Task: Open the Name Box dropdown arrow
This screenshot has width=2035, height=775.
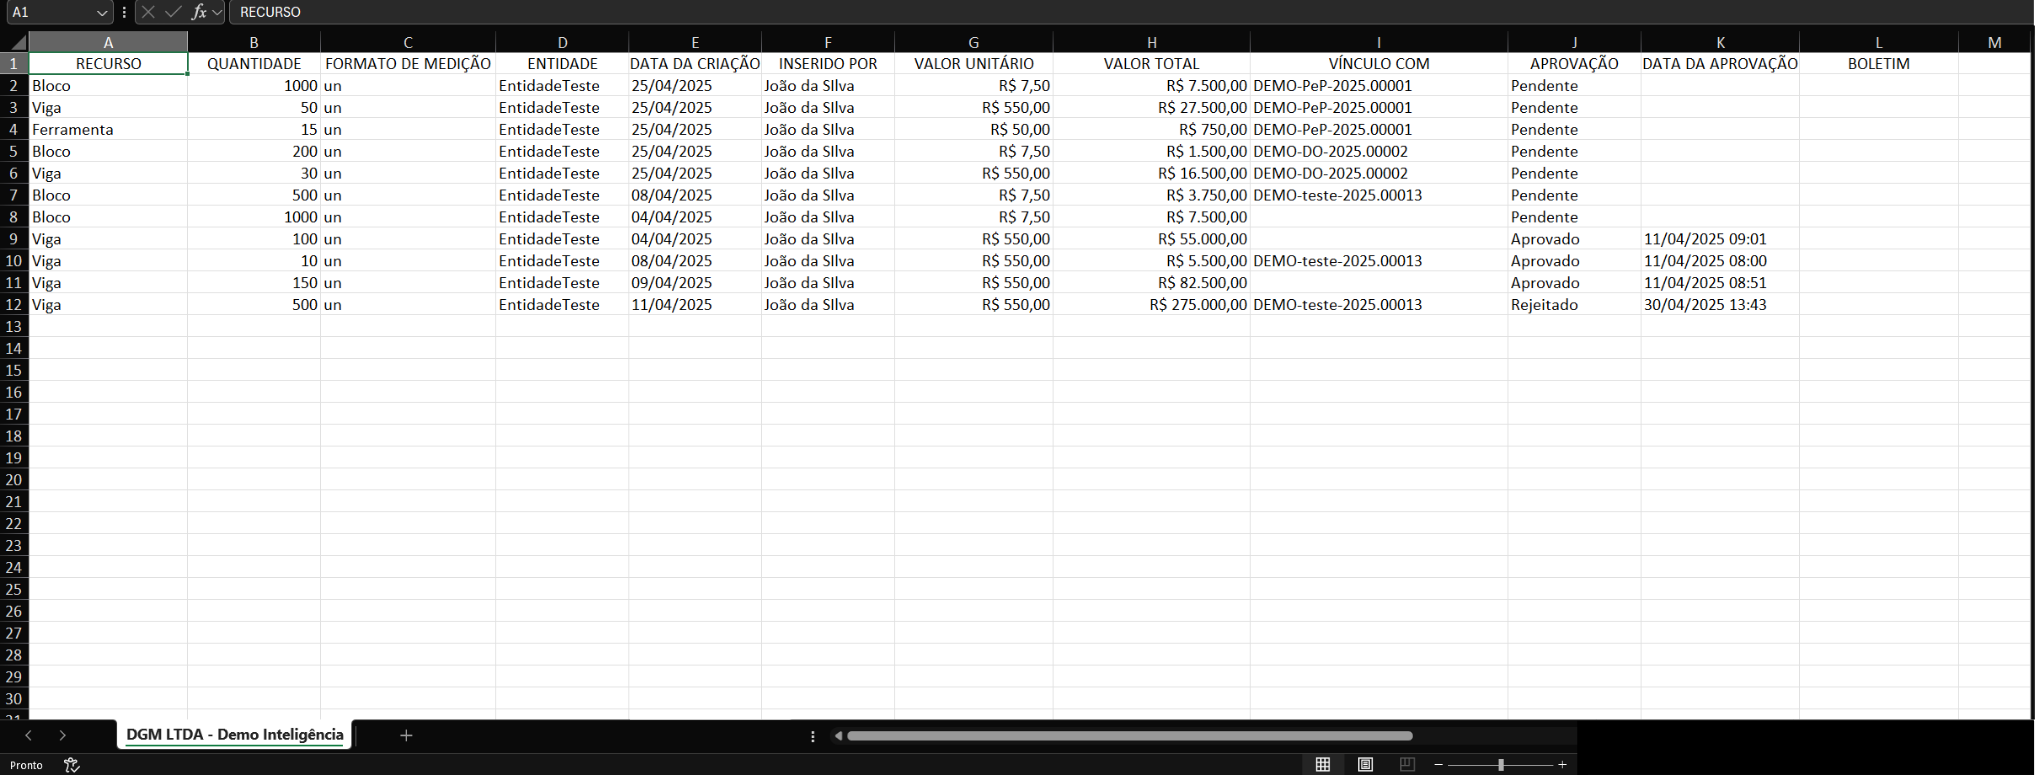Action: pos(101,12)
